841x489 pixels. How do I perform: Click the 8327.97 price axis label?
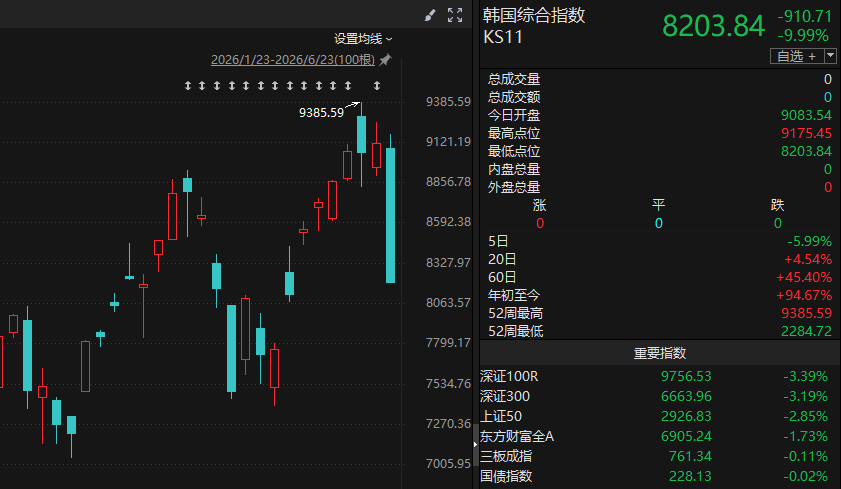pos(448,263)
